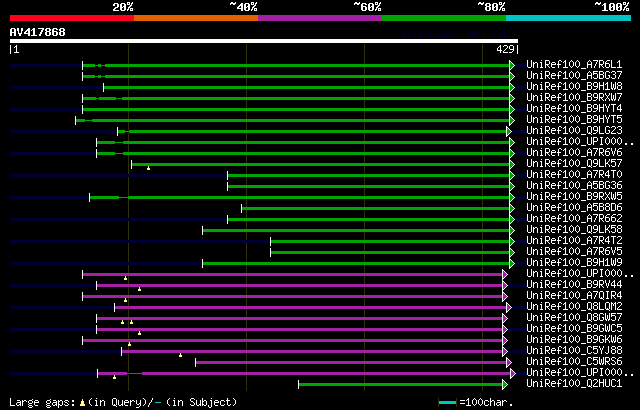Screen dimensions: 640x410
Task: Open the UniRef100_Q9LK57 hit label
Action: tap(574, 164)
